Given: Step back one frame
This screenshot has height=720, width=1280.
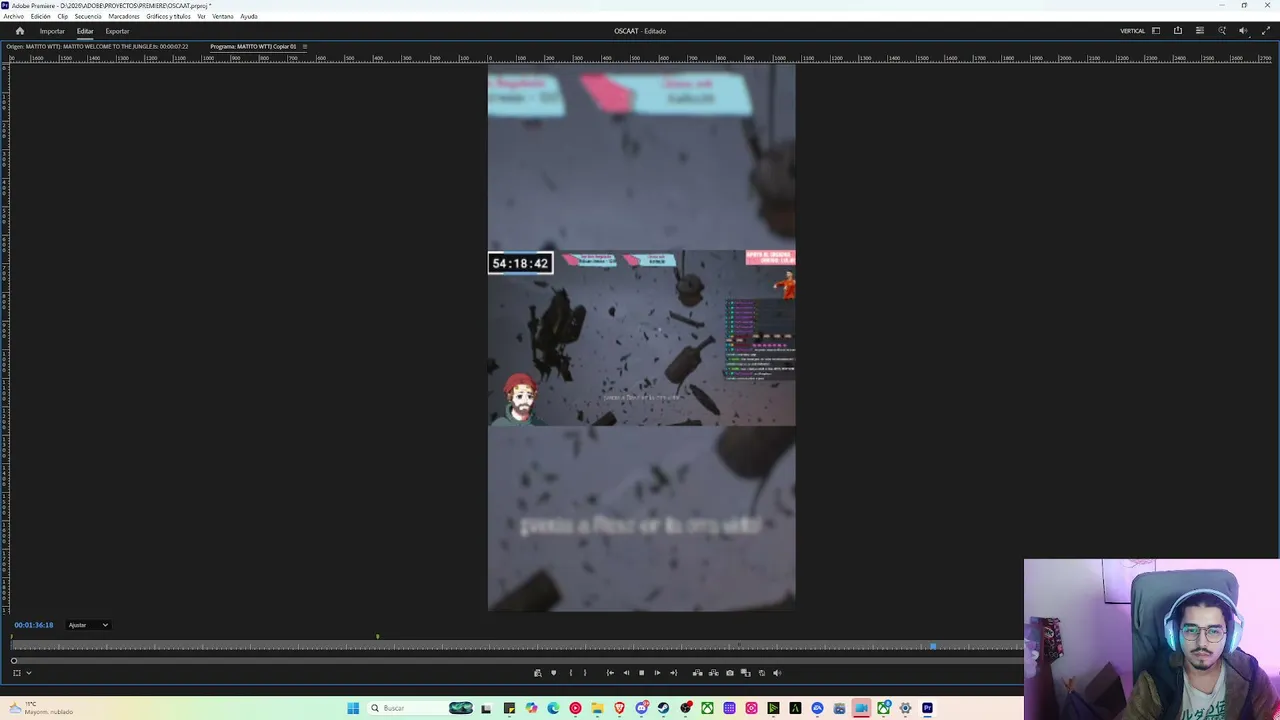Looking at the screenshot, I should [x=626, y=673].
